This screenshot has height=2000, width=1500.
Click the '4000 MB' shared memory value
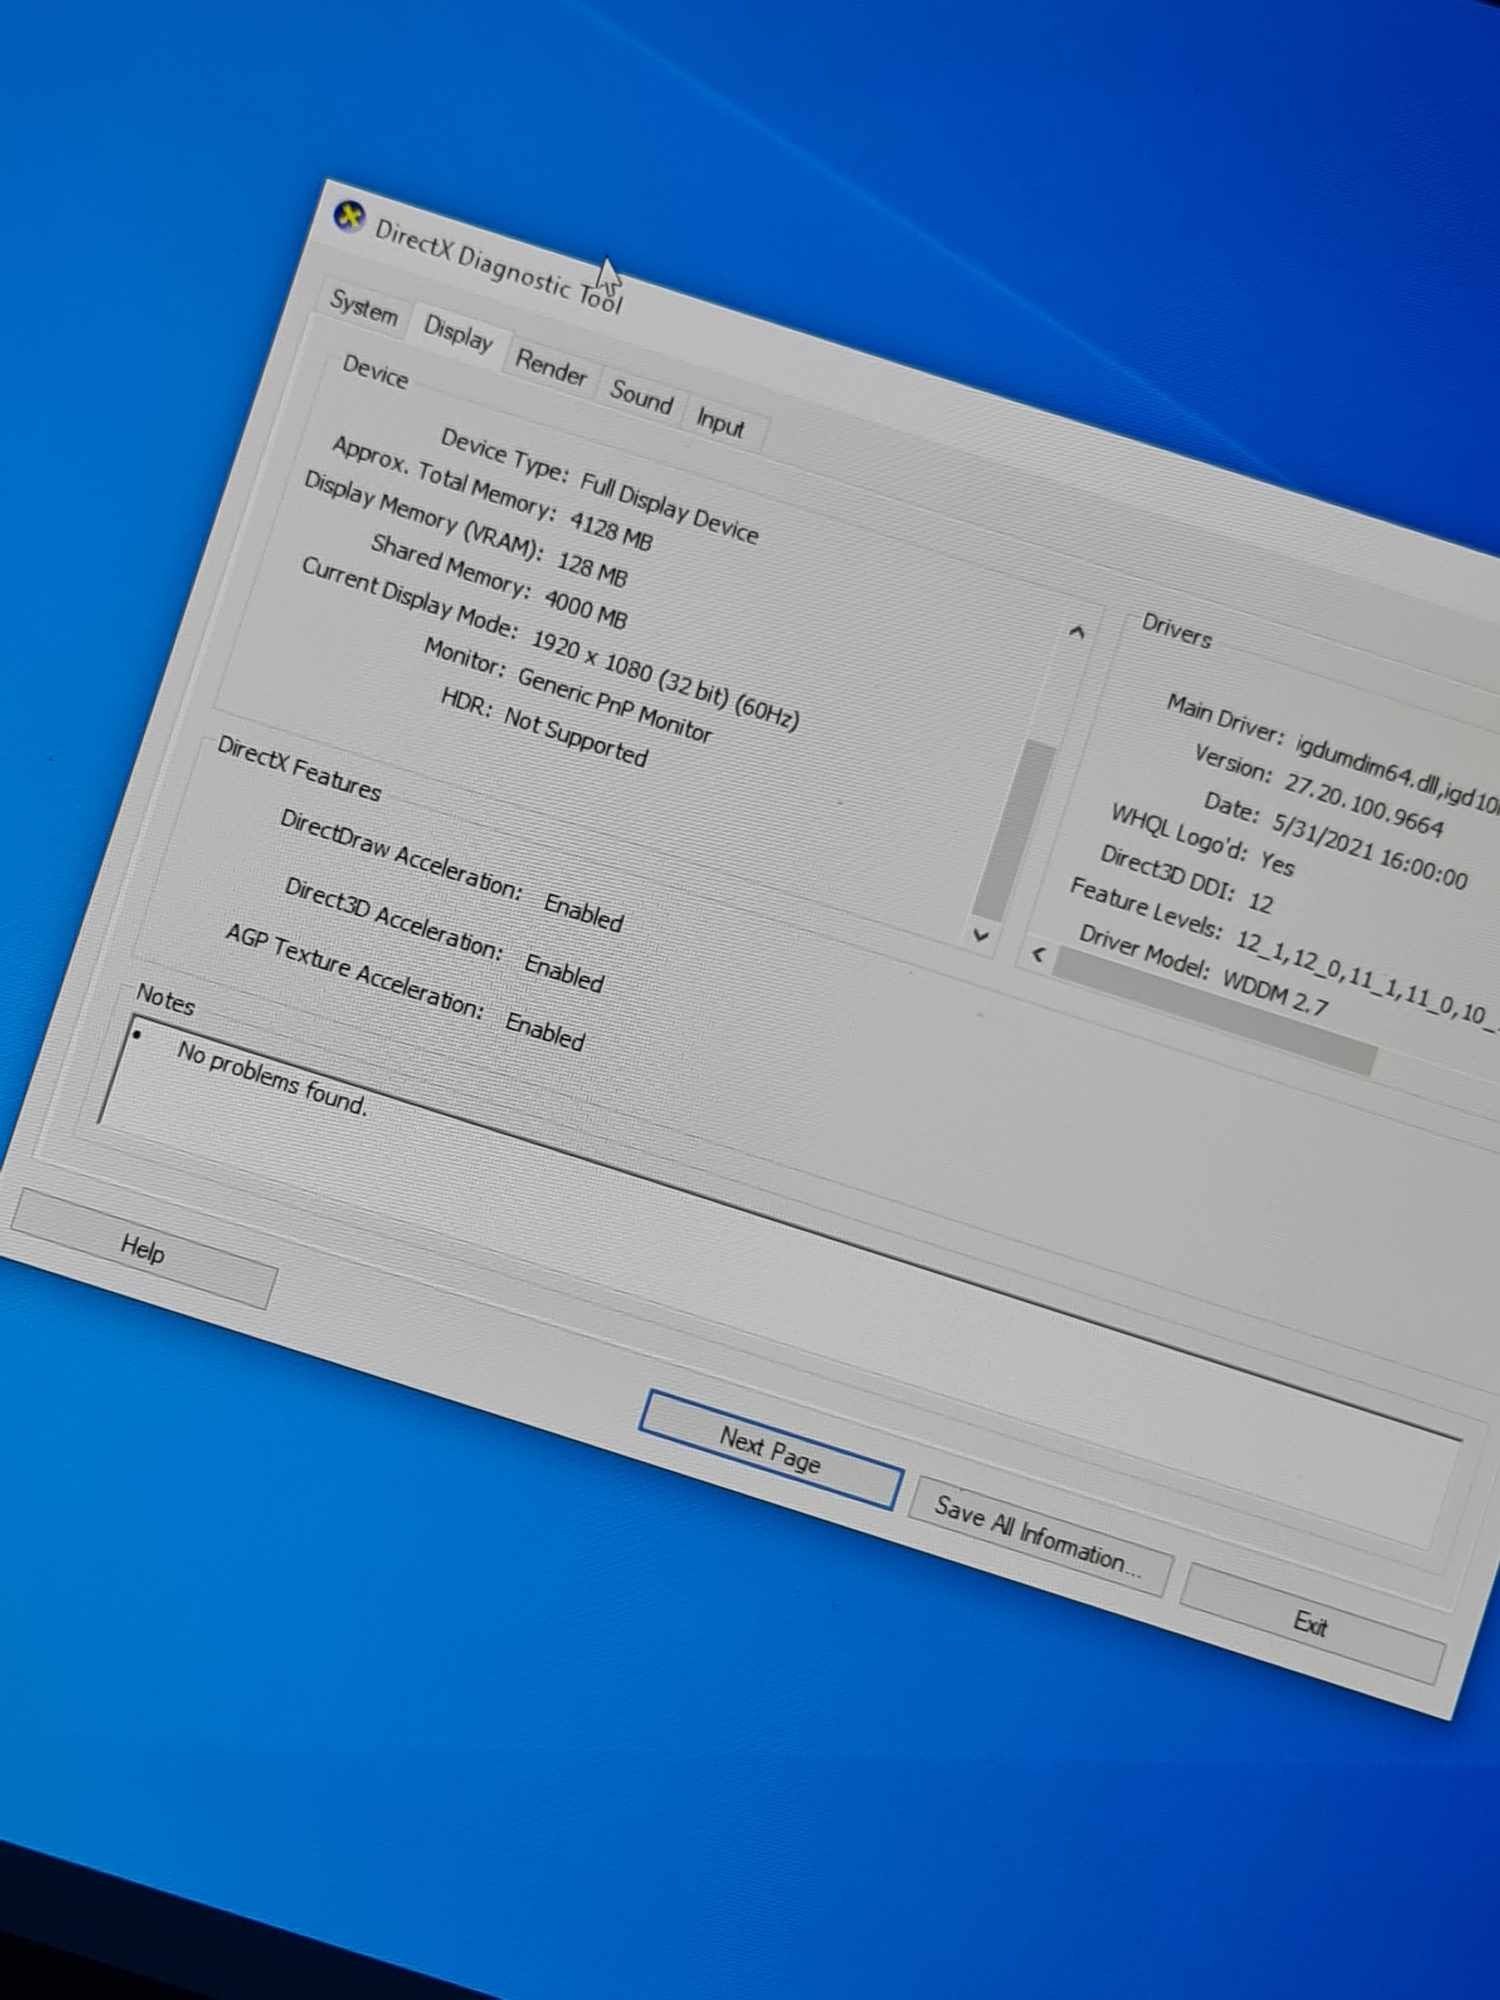[x=586, y=607]
